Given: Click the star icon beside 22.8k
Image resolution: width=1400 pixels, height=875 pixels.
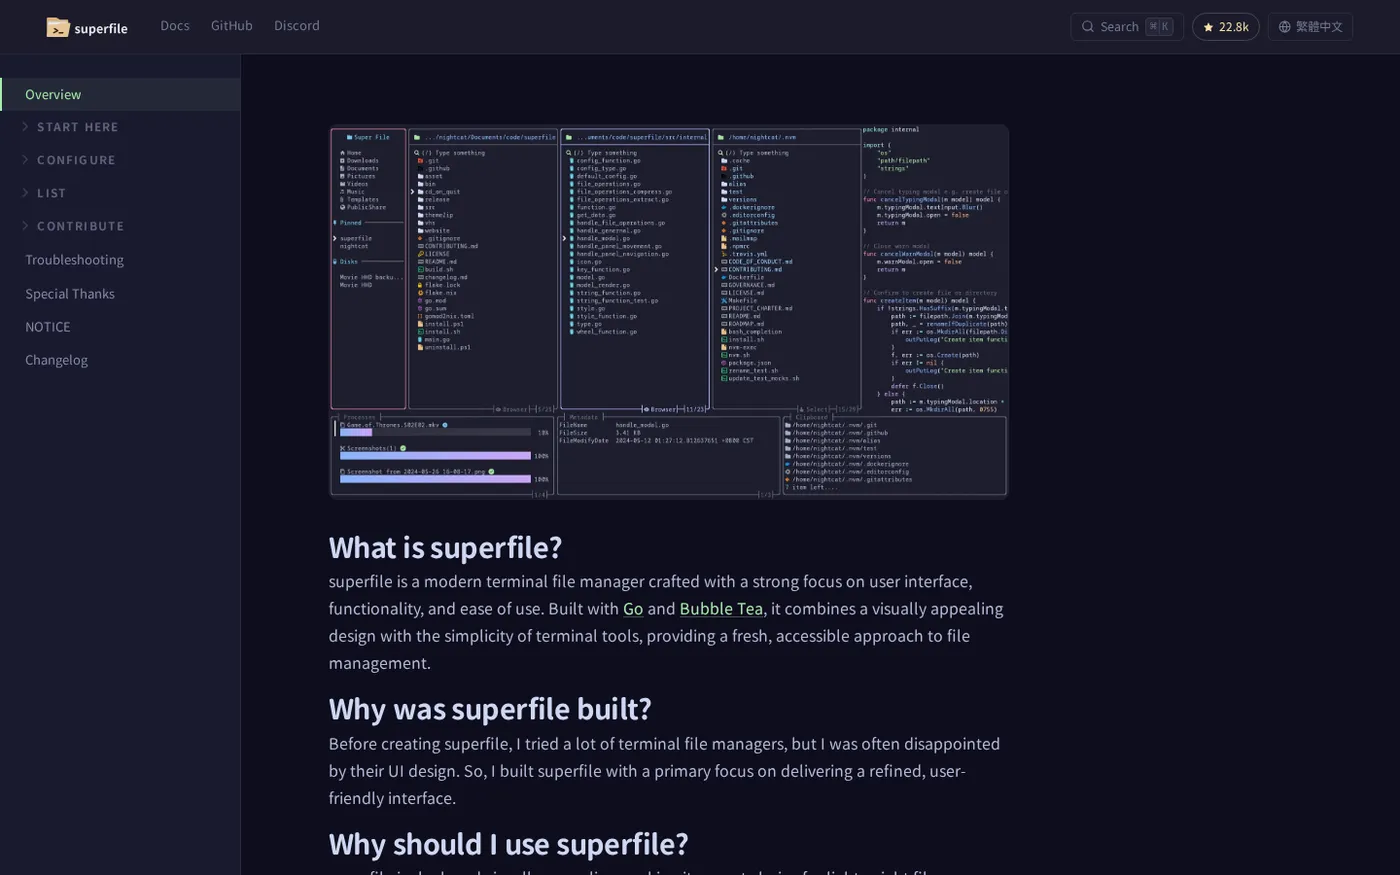Looking at the screenshot, I should pos(1208,27).
